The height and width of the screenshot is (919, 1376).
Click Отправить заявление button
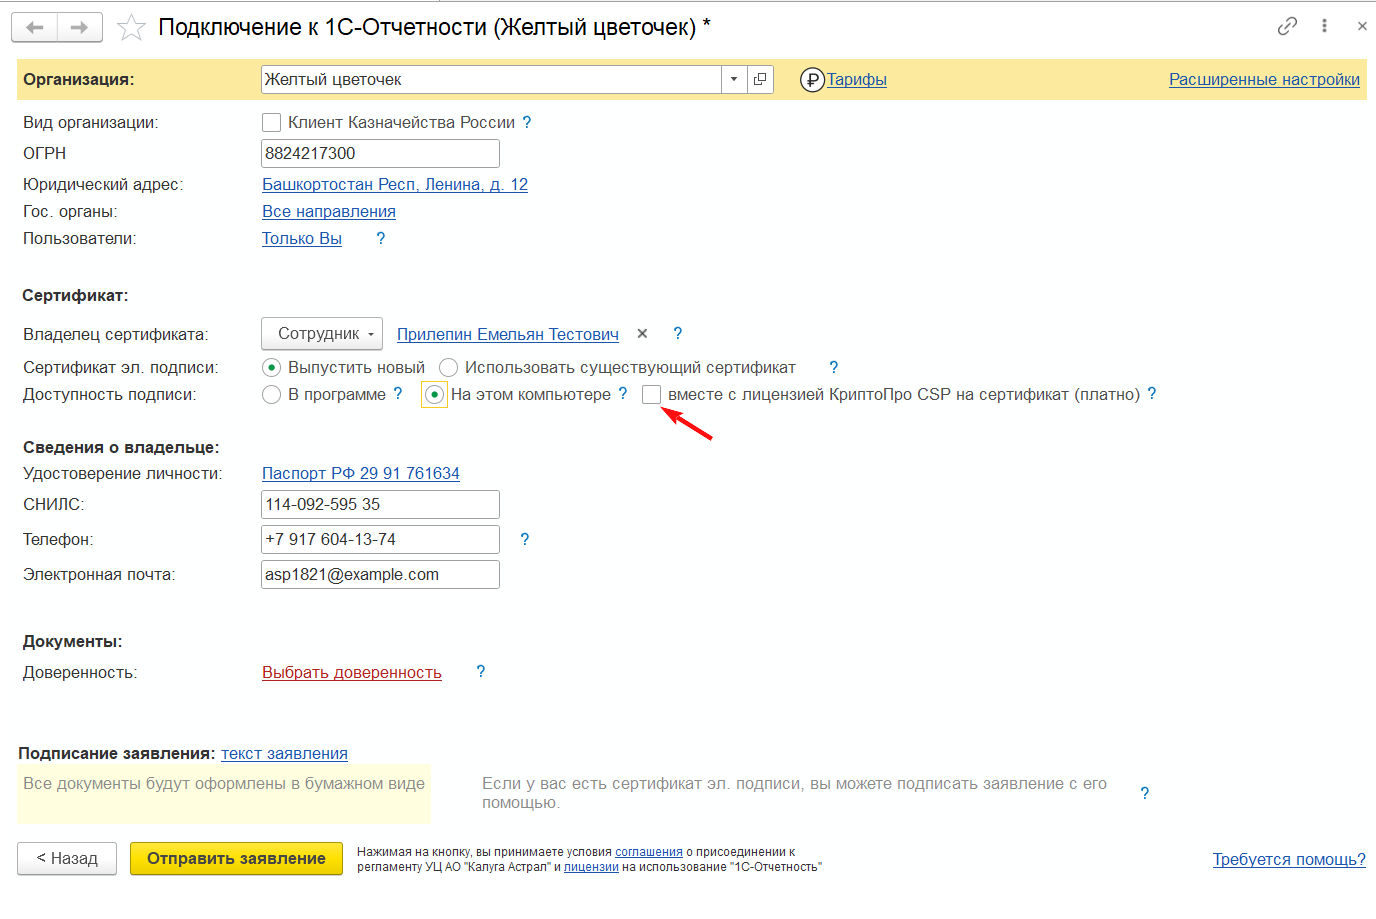click(237, 859)
